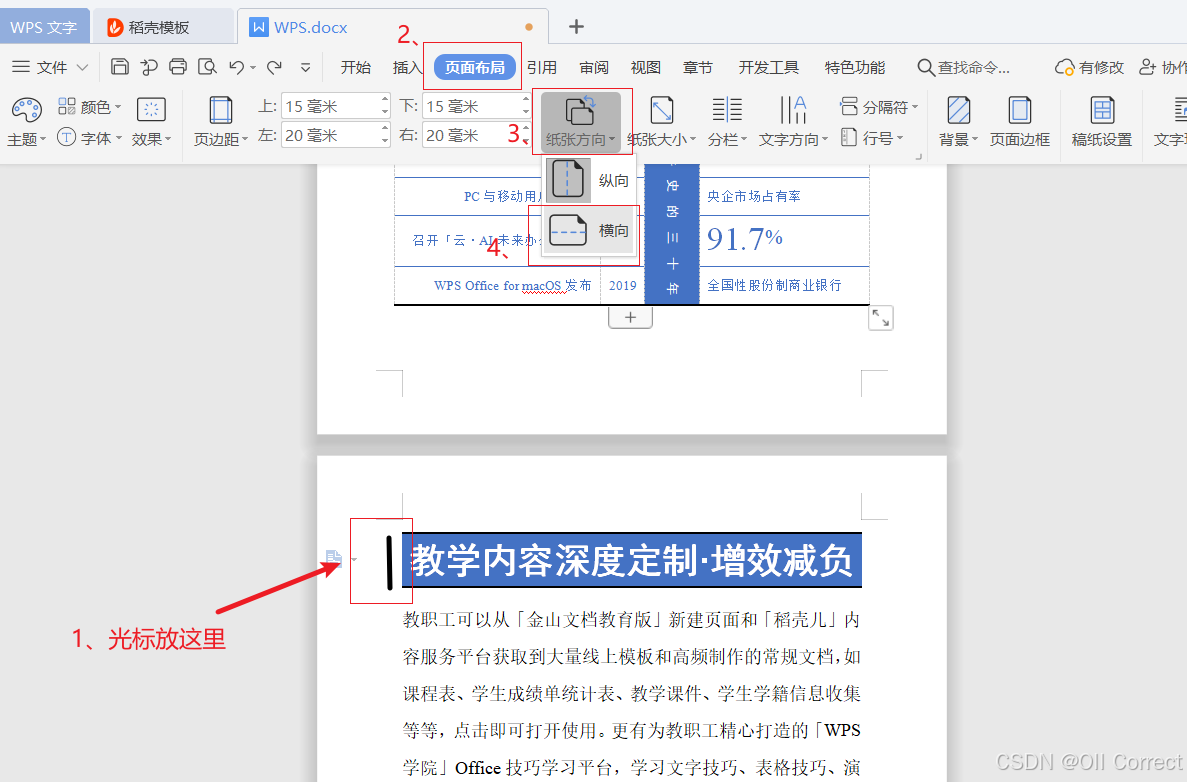Open the 文字方向 text direction dropdown

(793, 122)
